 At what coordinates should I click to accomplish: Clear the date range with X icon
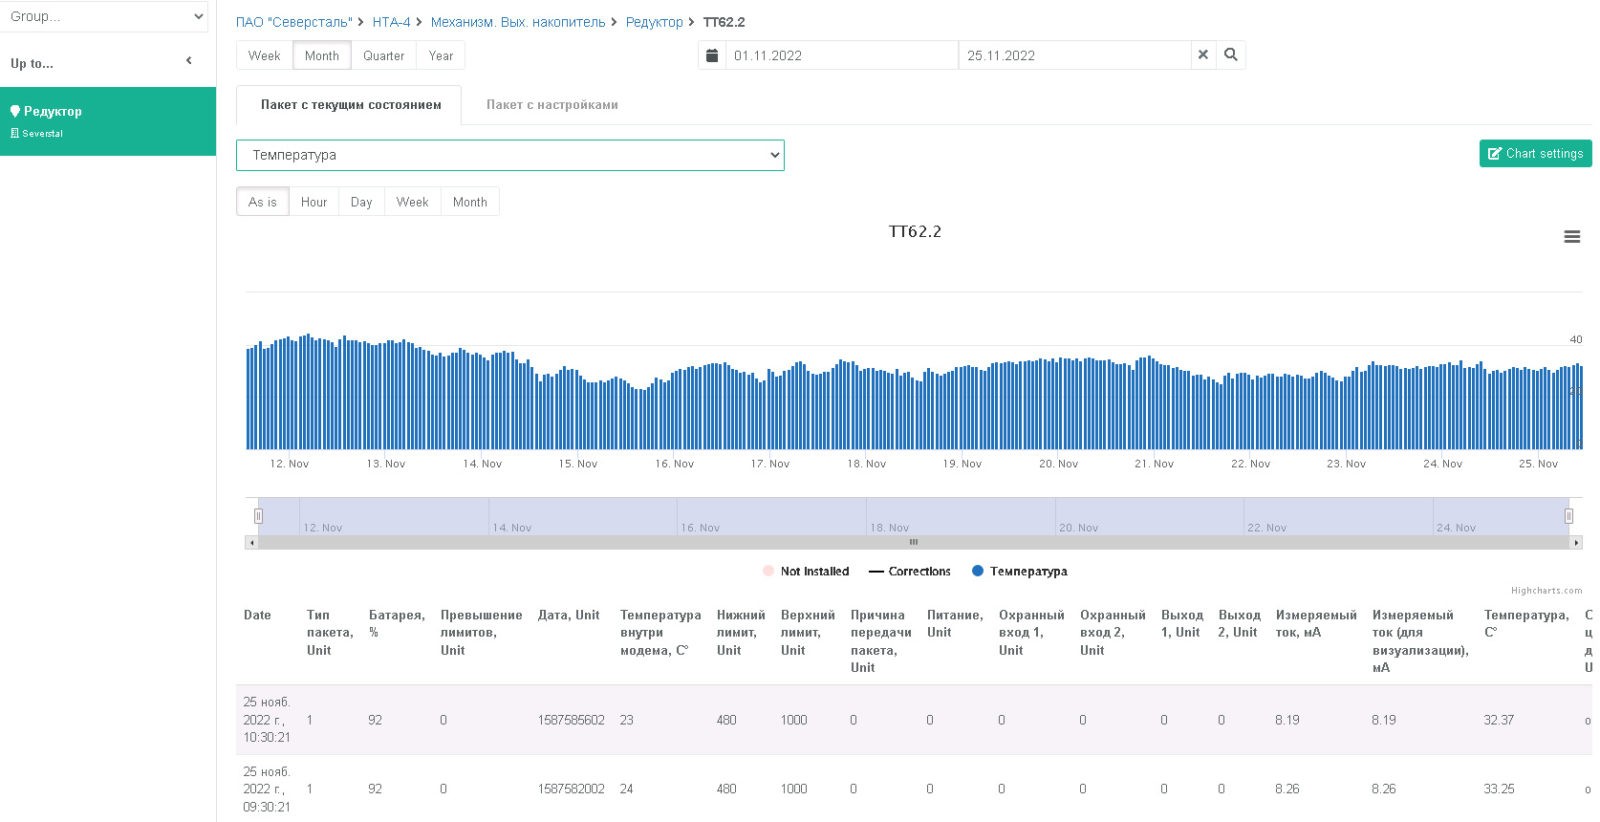tap(1203, 55)
